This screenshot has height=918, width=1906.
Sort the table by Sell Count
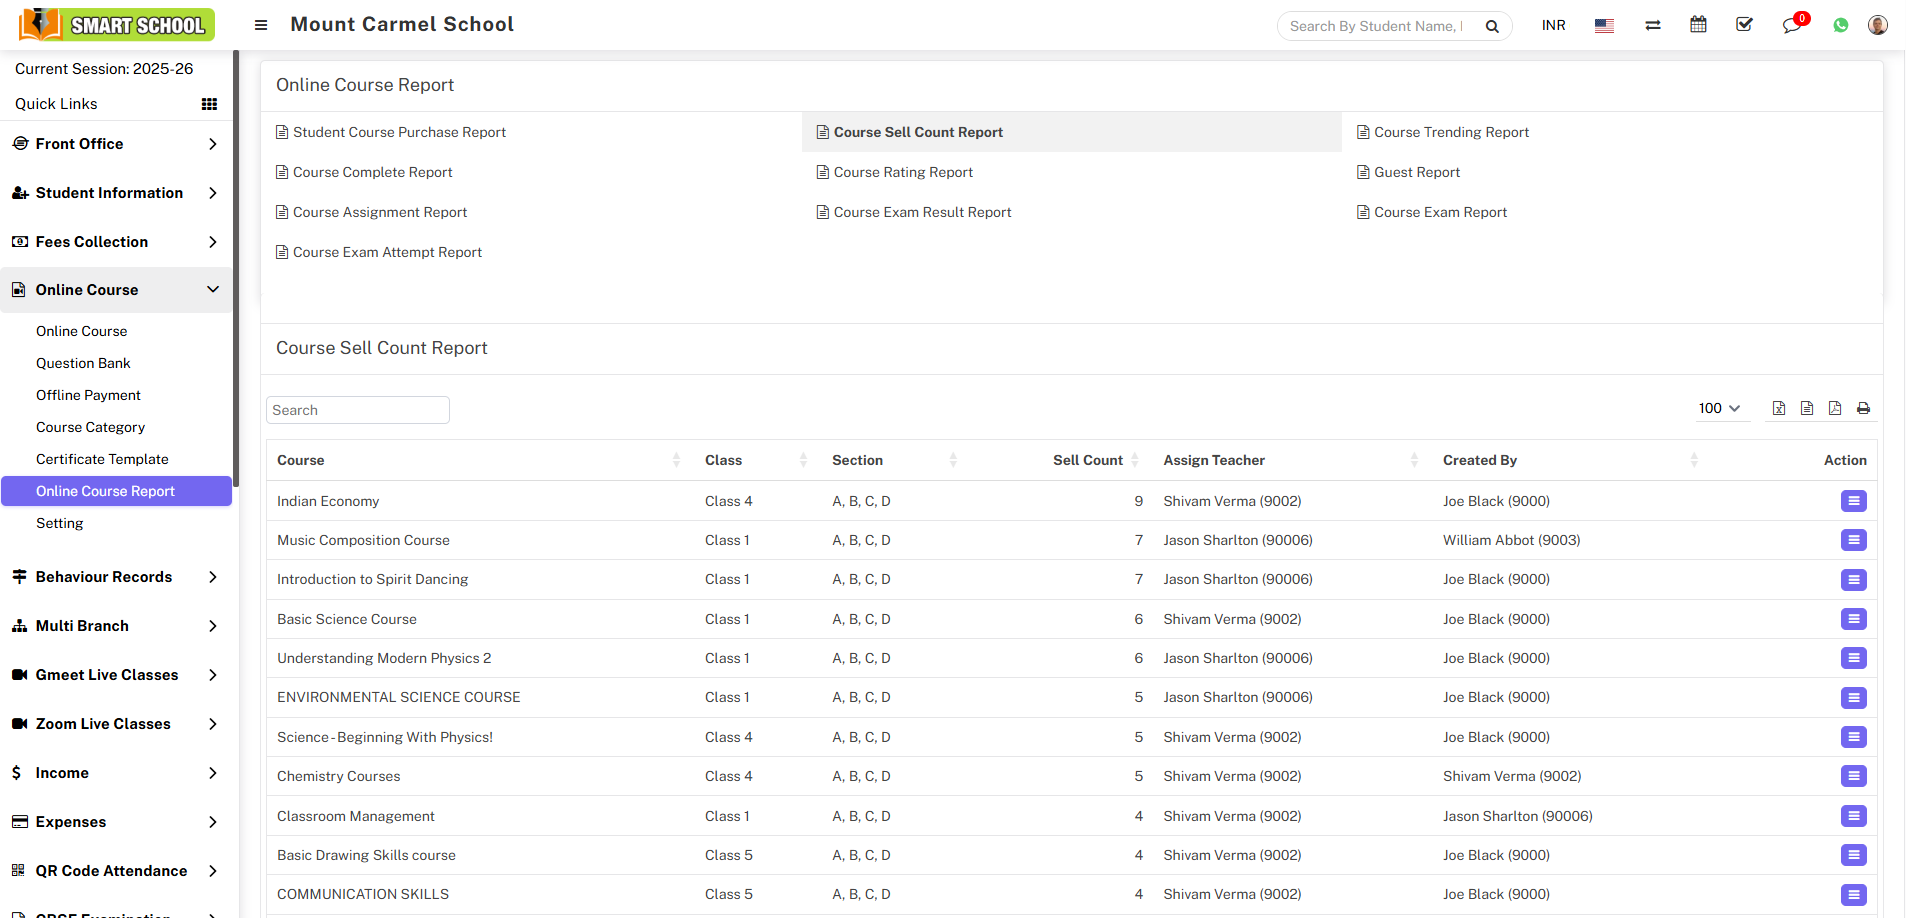1088,460
